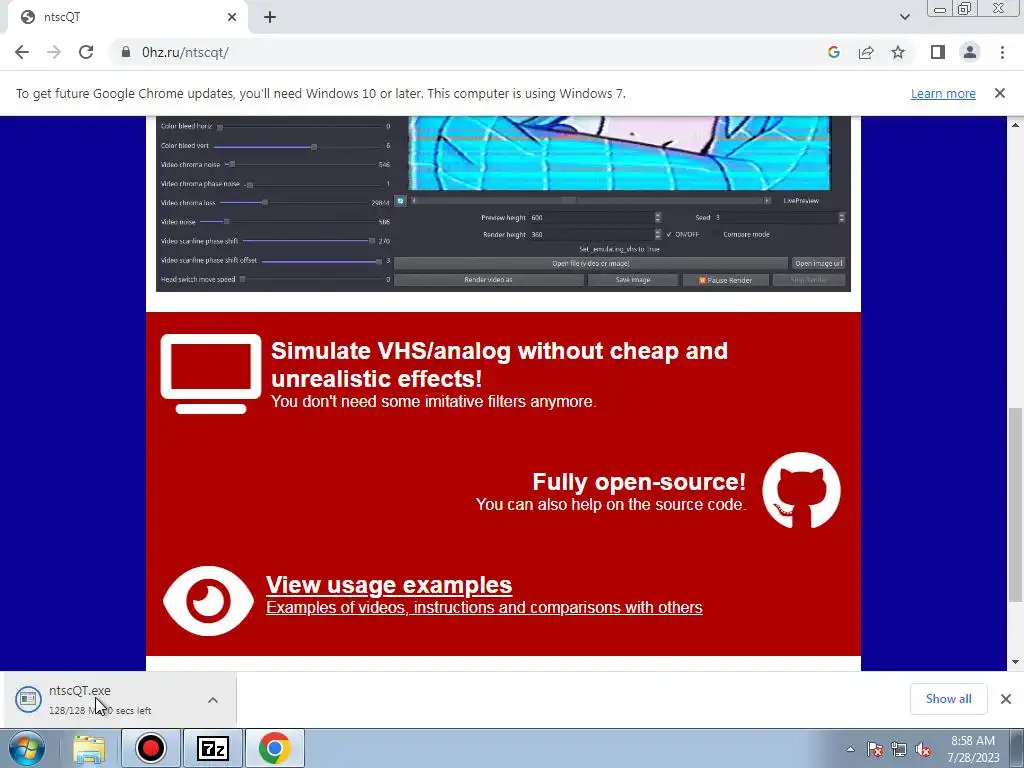Close the ntscQT tab
This screenshot has height=768, width=1024.
[x=232, y=17]
